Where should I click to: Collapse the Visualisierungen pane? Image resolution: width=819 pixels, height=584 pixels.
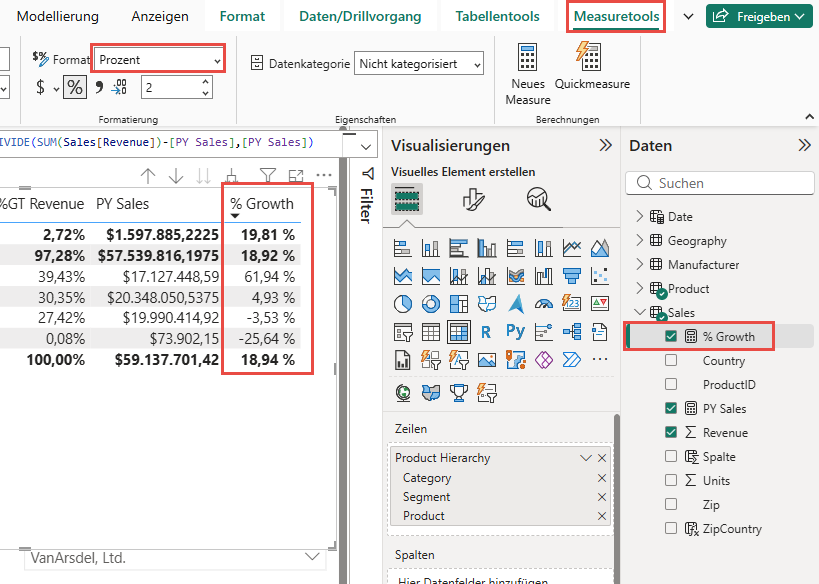(605, 145)
